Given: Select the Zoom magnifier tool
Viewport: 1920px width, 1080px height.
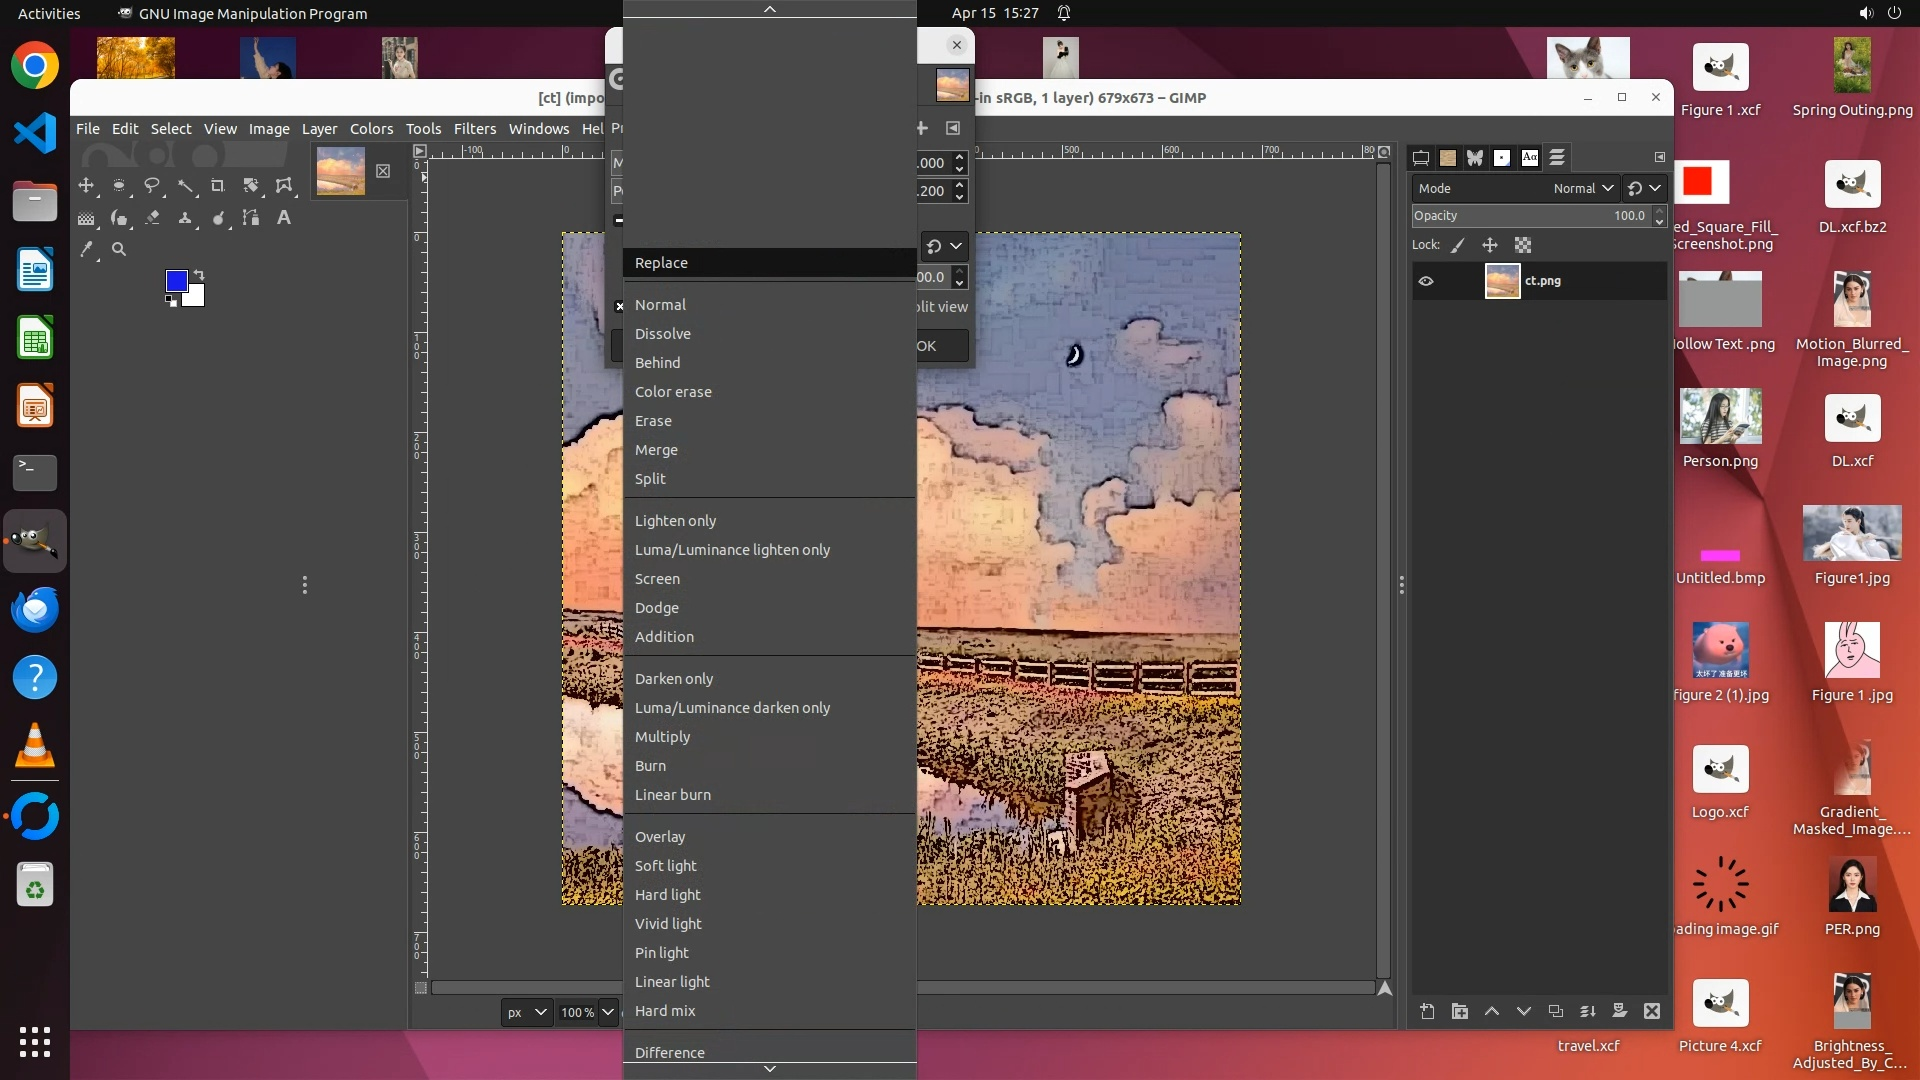Looking at the screenshot, I should [119, 250].
